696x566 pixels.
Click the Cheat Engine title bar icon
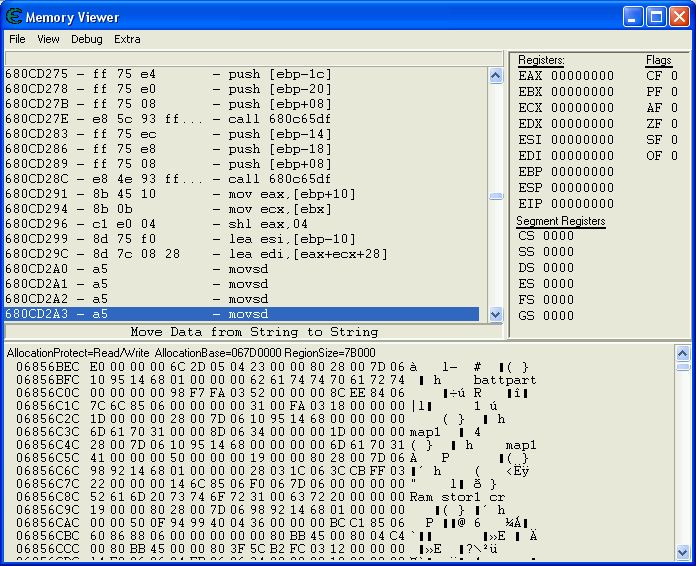14,16
